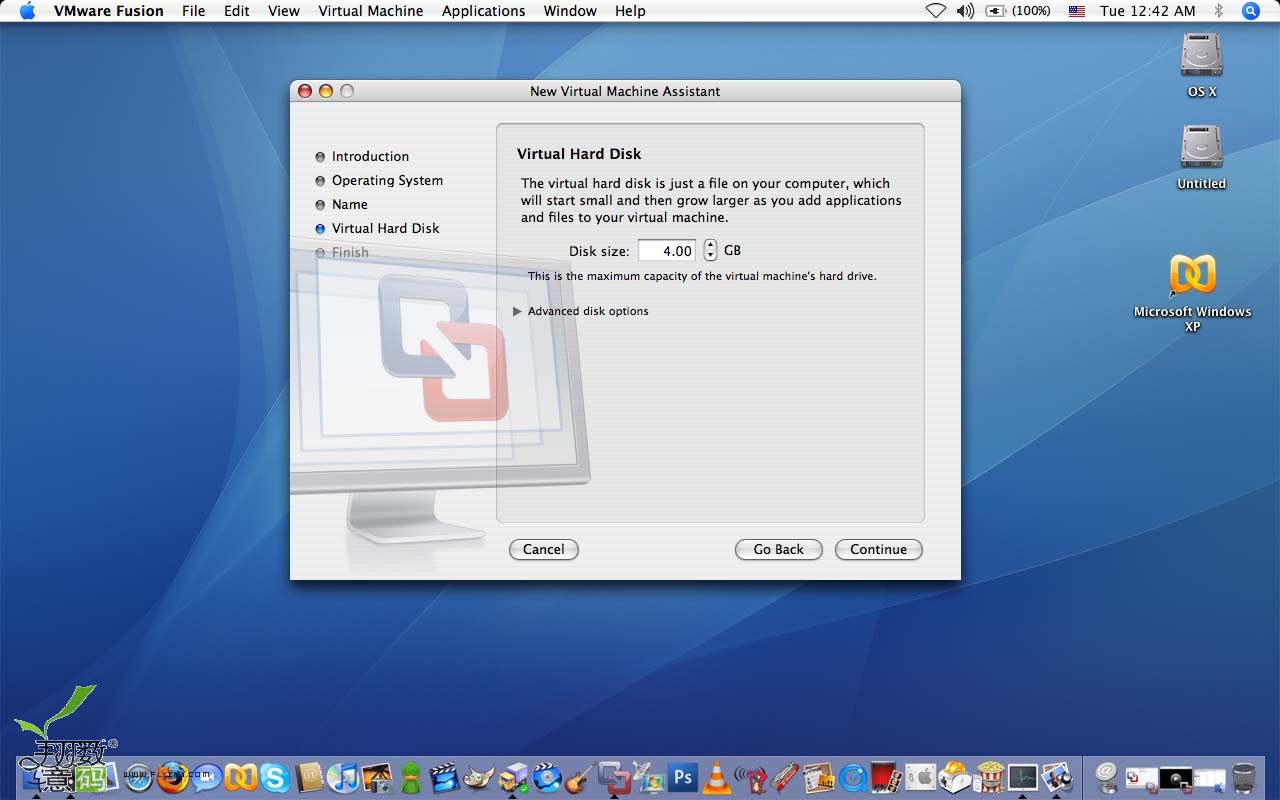Viewport: 1280px width, 800px height.
Task: Launch Firefox from the dock
Action: coord(172,777)
